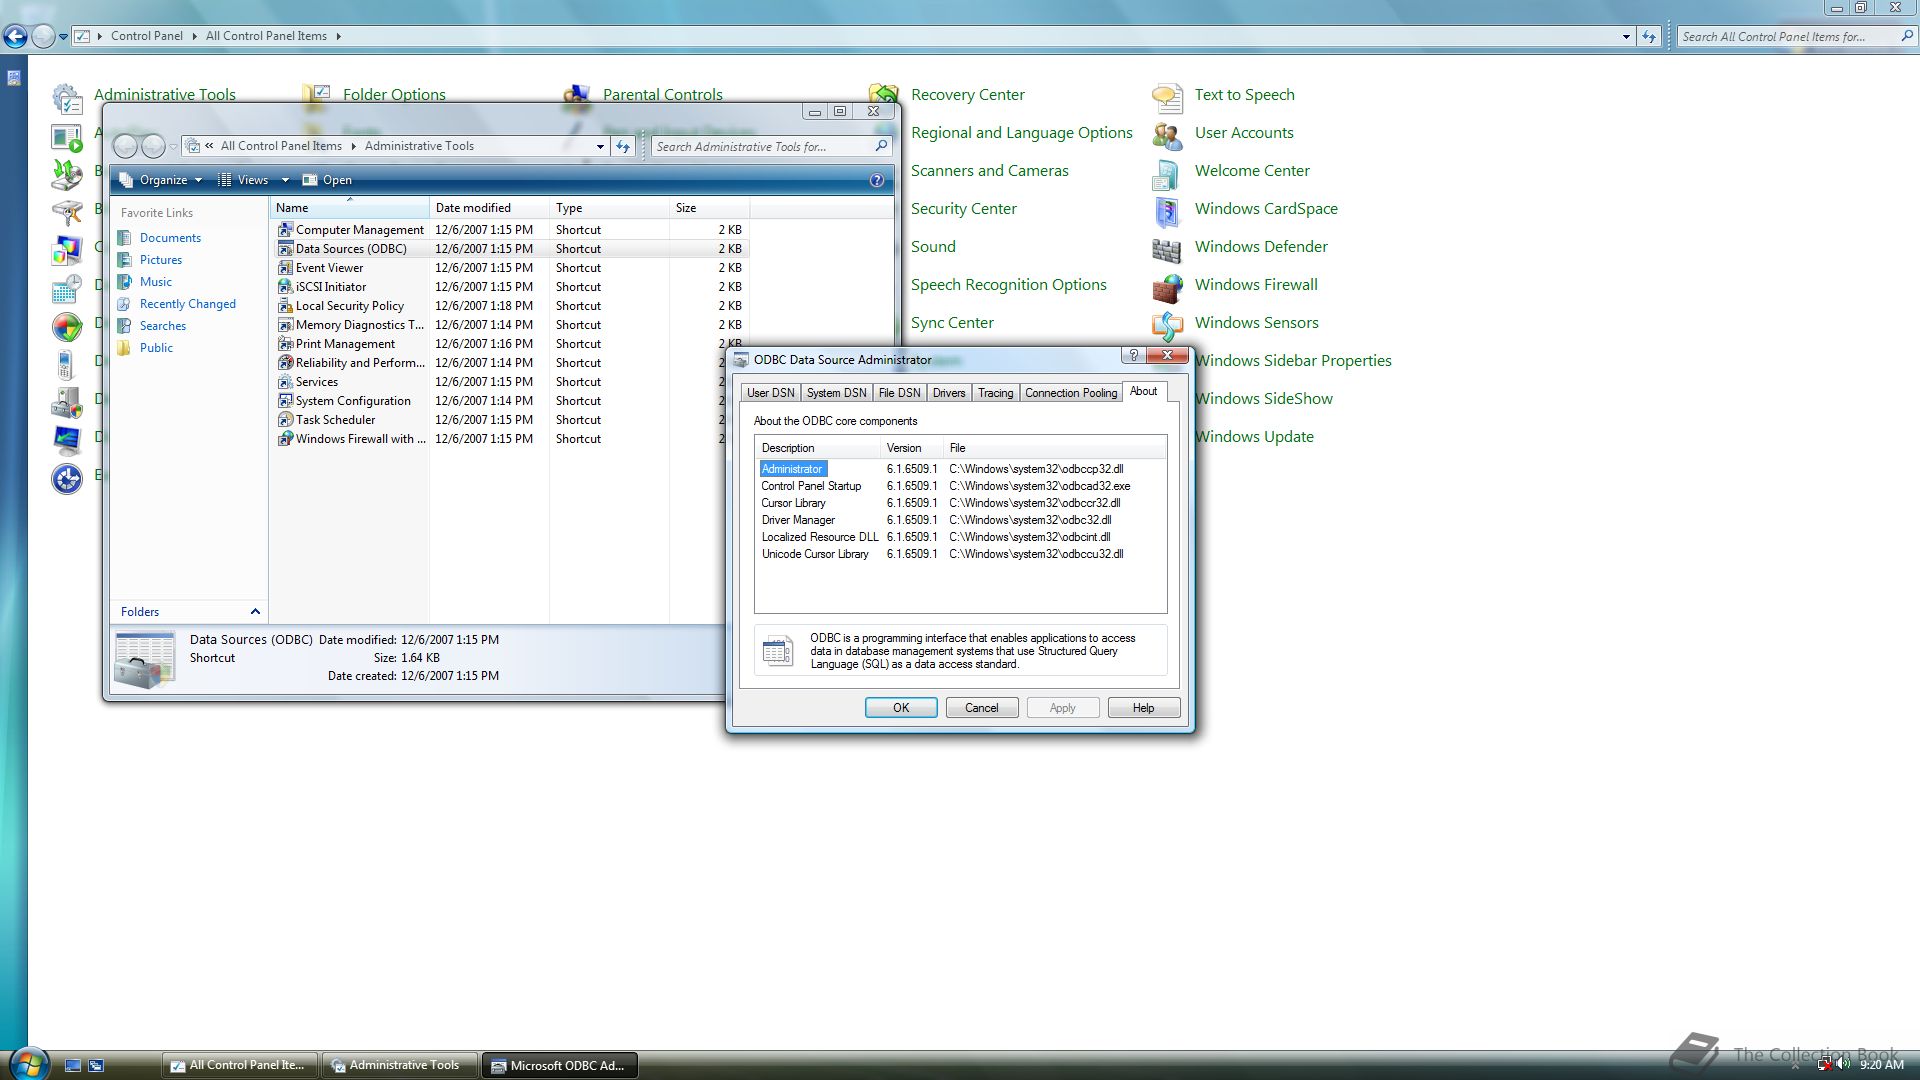
Task: Switch to the System DSN tab
Action: point(836,393)
